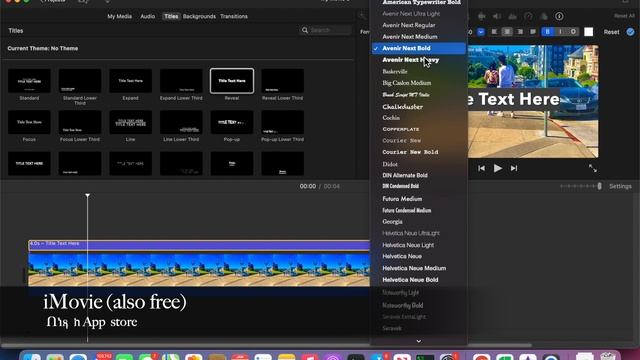Image resolution: width=640 pixels, height=360 pixels.
Task: Apply title changes with blue checkmark
Action: point(631,32)
